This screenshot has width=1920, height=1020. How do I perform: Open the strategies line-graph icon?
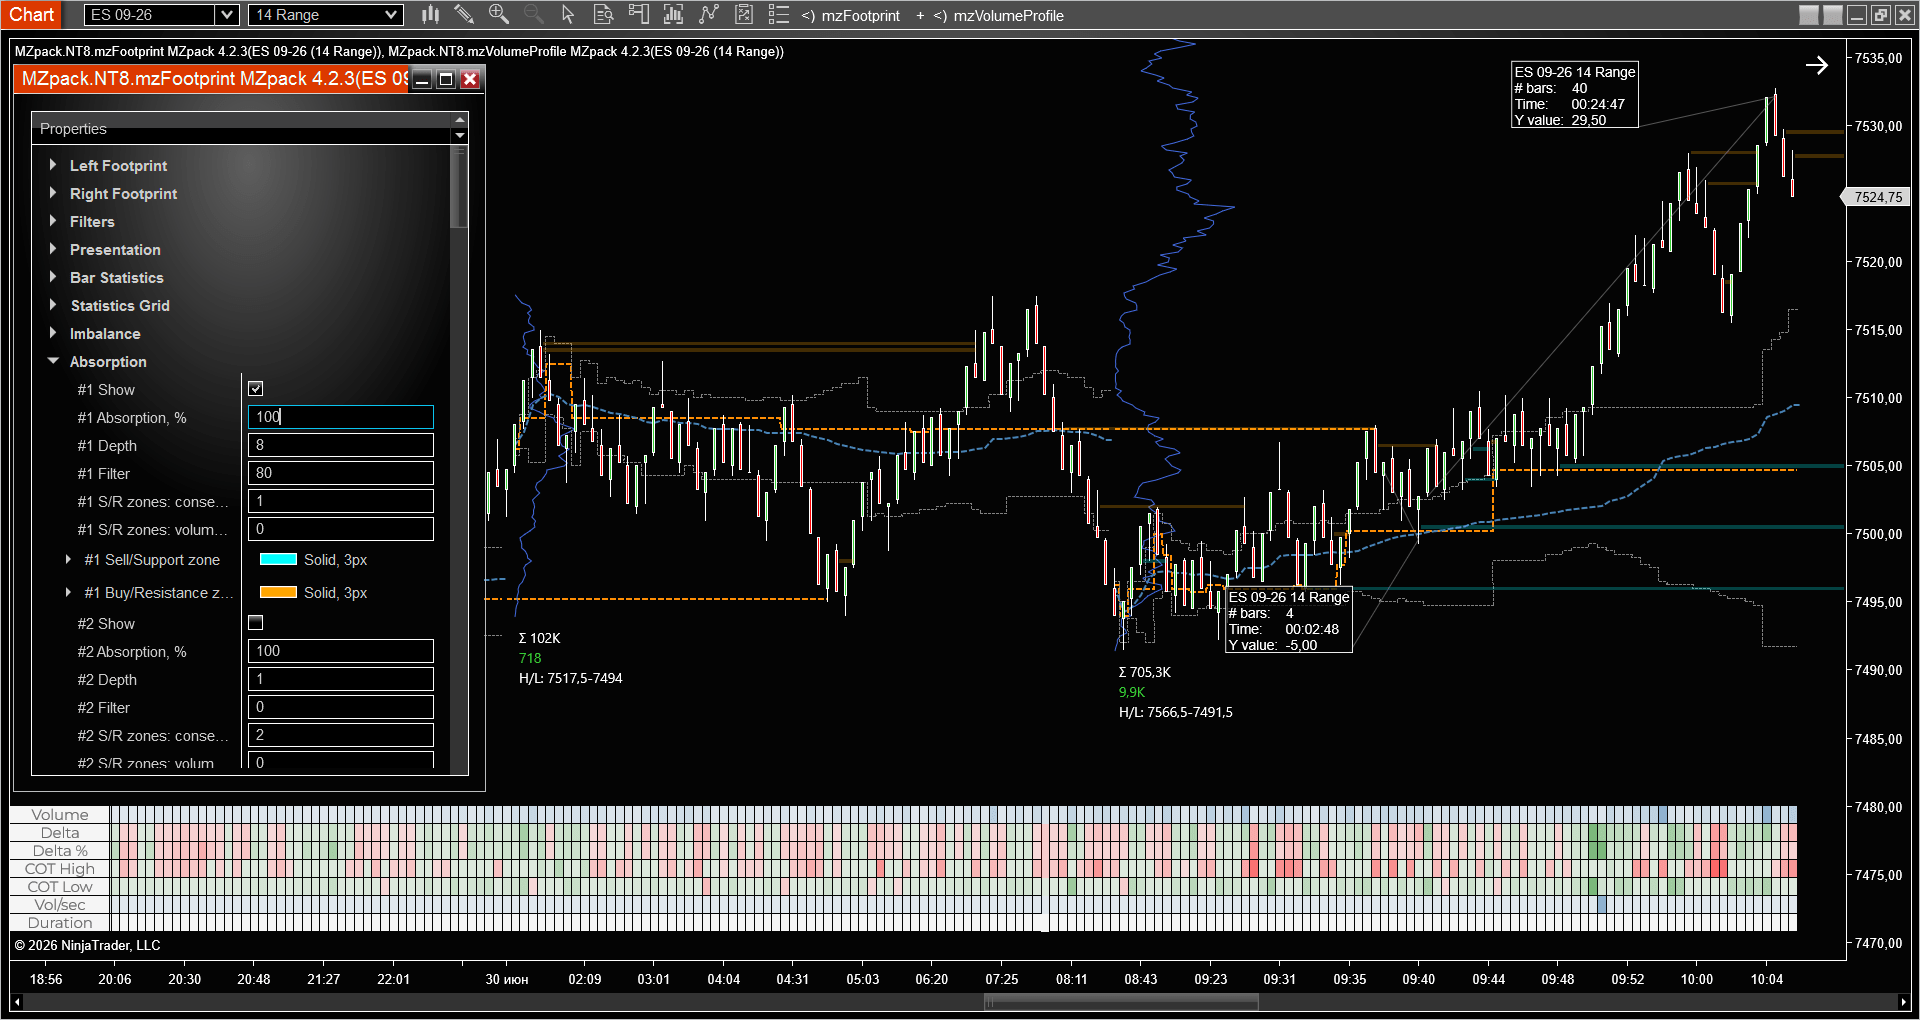[708, 14]
